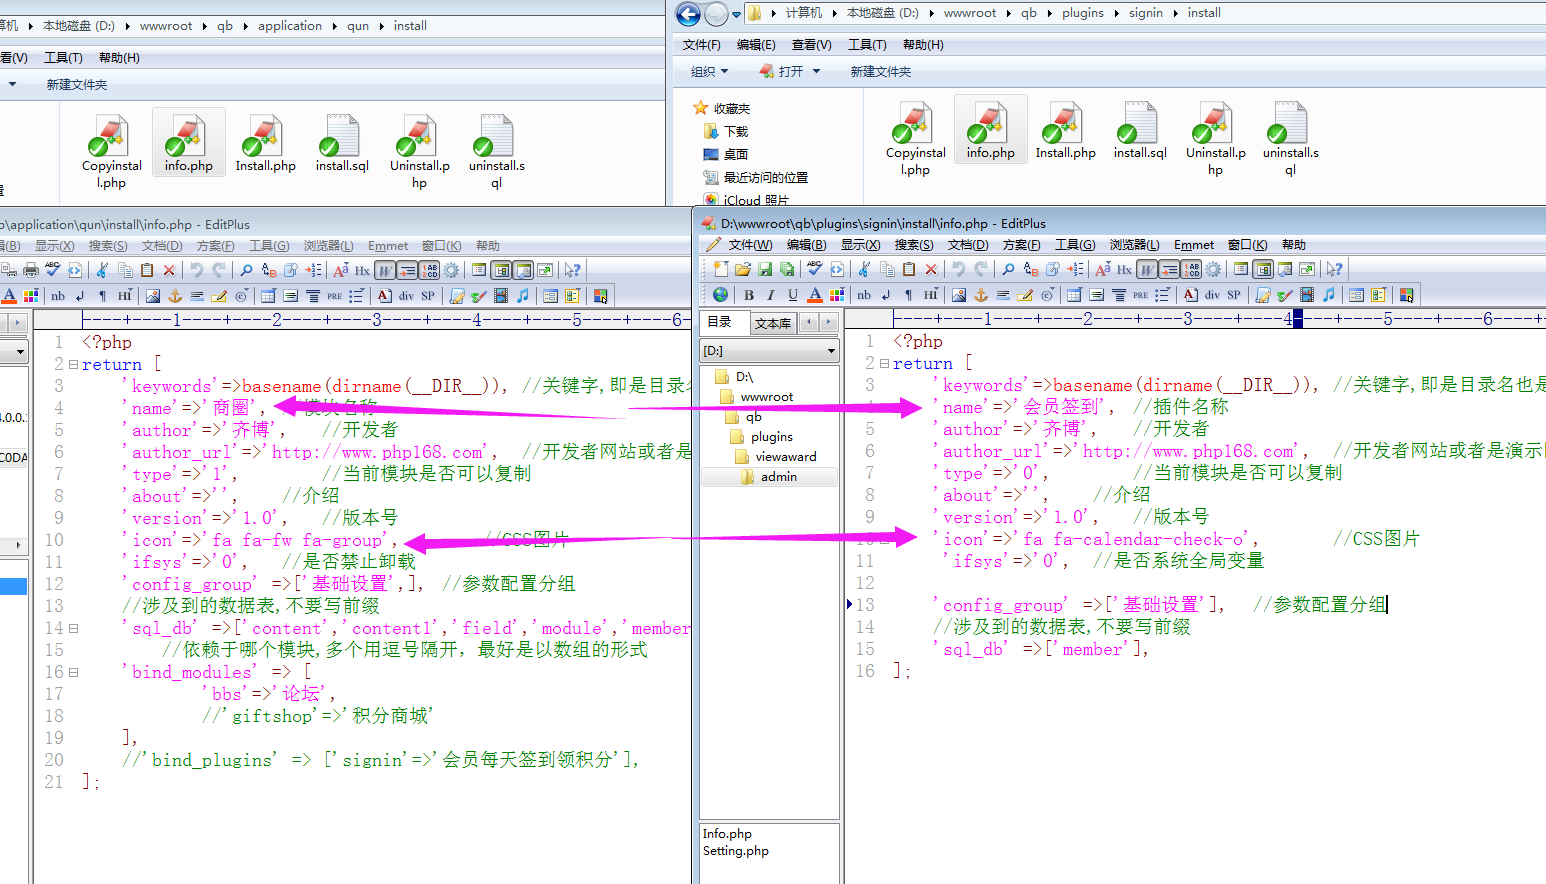Click the Explorer back navigation button
This screenshot has width=1546, height=884.
pyautogui.click(x=688, y=14)
